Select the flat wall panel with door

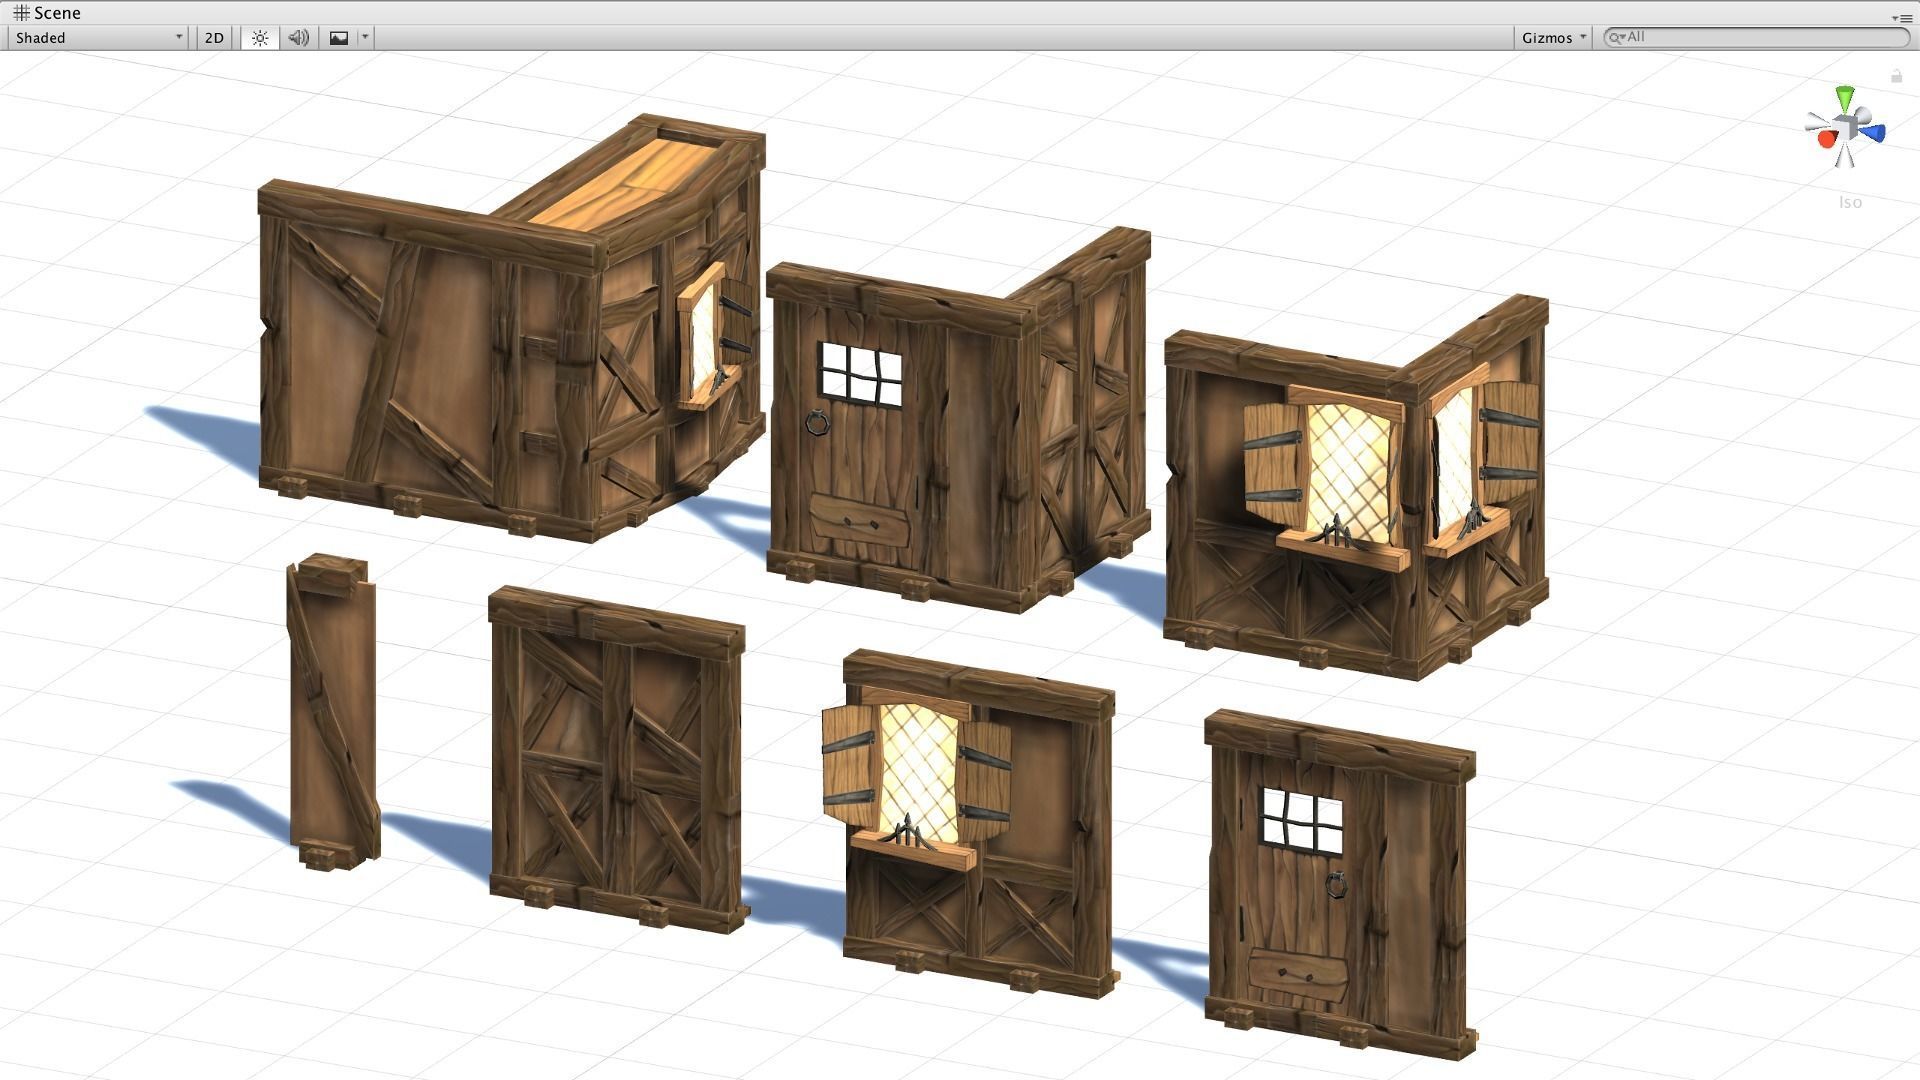(x=1340, y=884)
